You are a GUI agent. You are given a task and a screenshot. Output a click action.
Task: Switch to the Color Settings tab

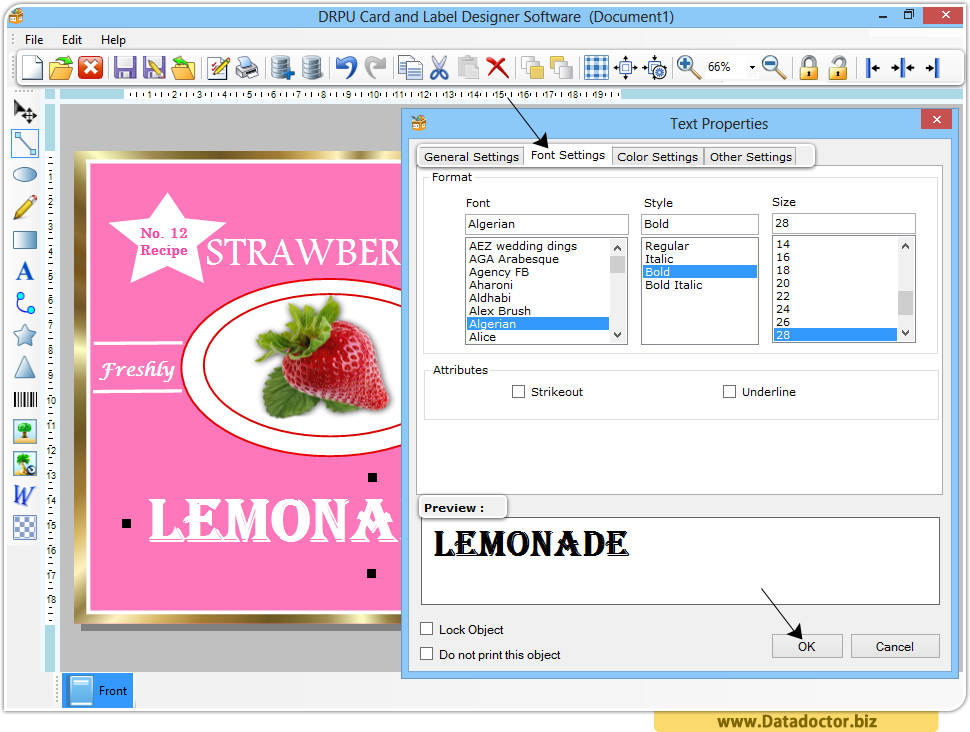click(x=657, y=156)
